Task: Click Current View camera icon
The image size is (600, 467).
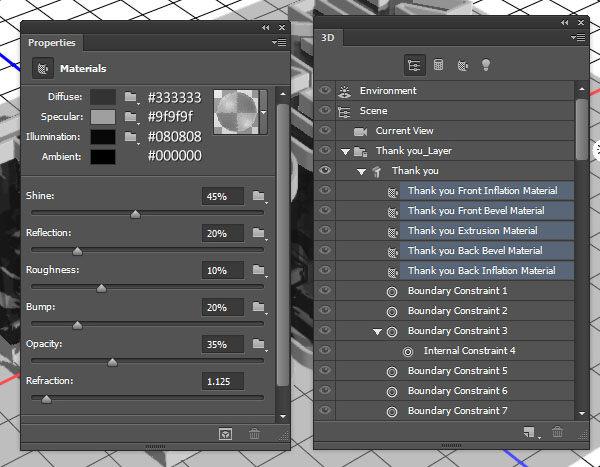Action: click(x=360, y=131)
